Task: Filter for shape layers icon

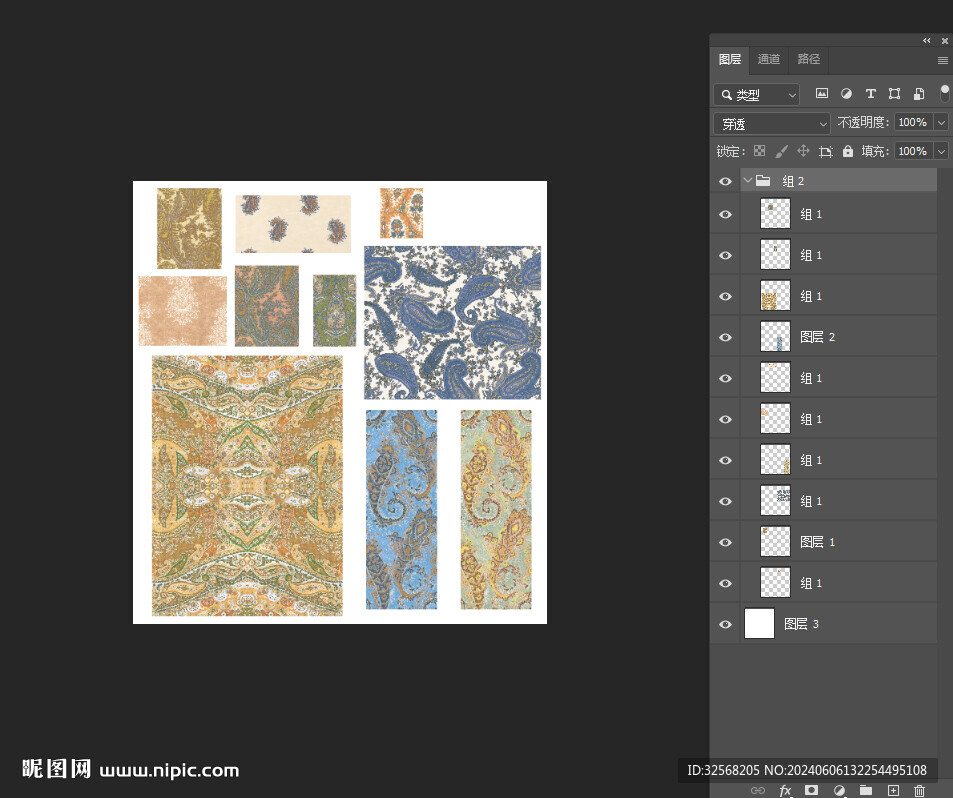Action: 894,94
